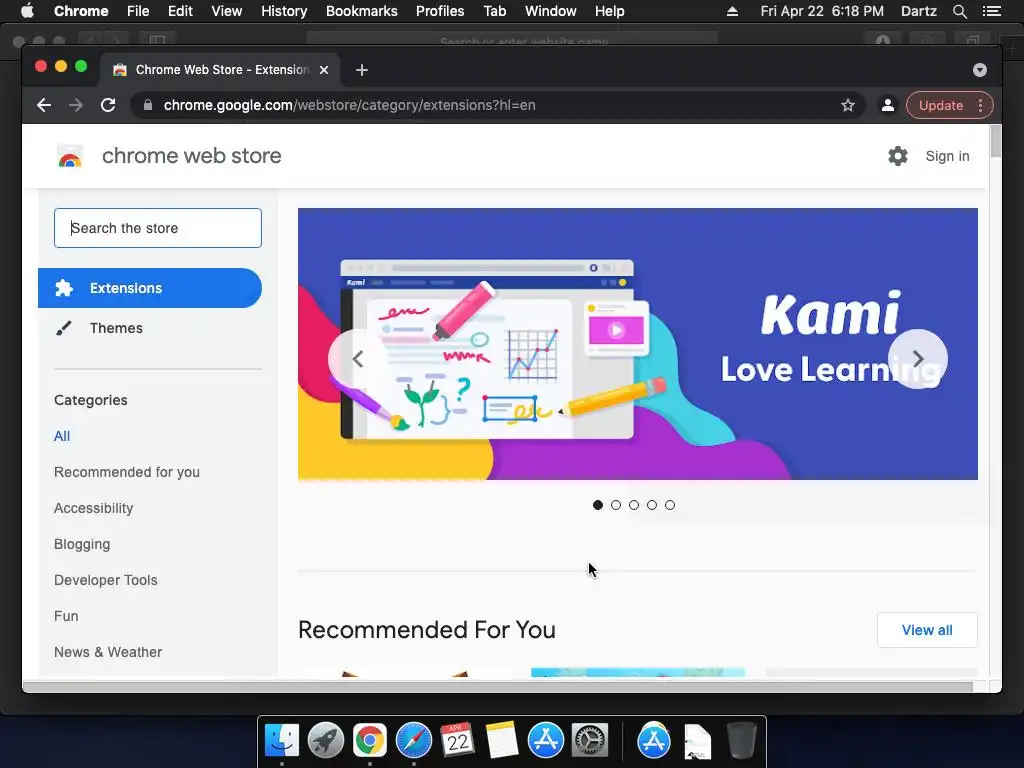Click the chrome web store rainbow logo
This screenshot has width=1024, height=768.
pos(70,157)
